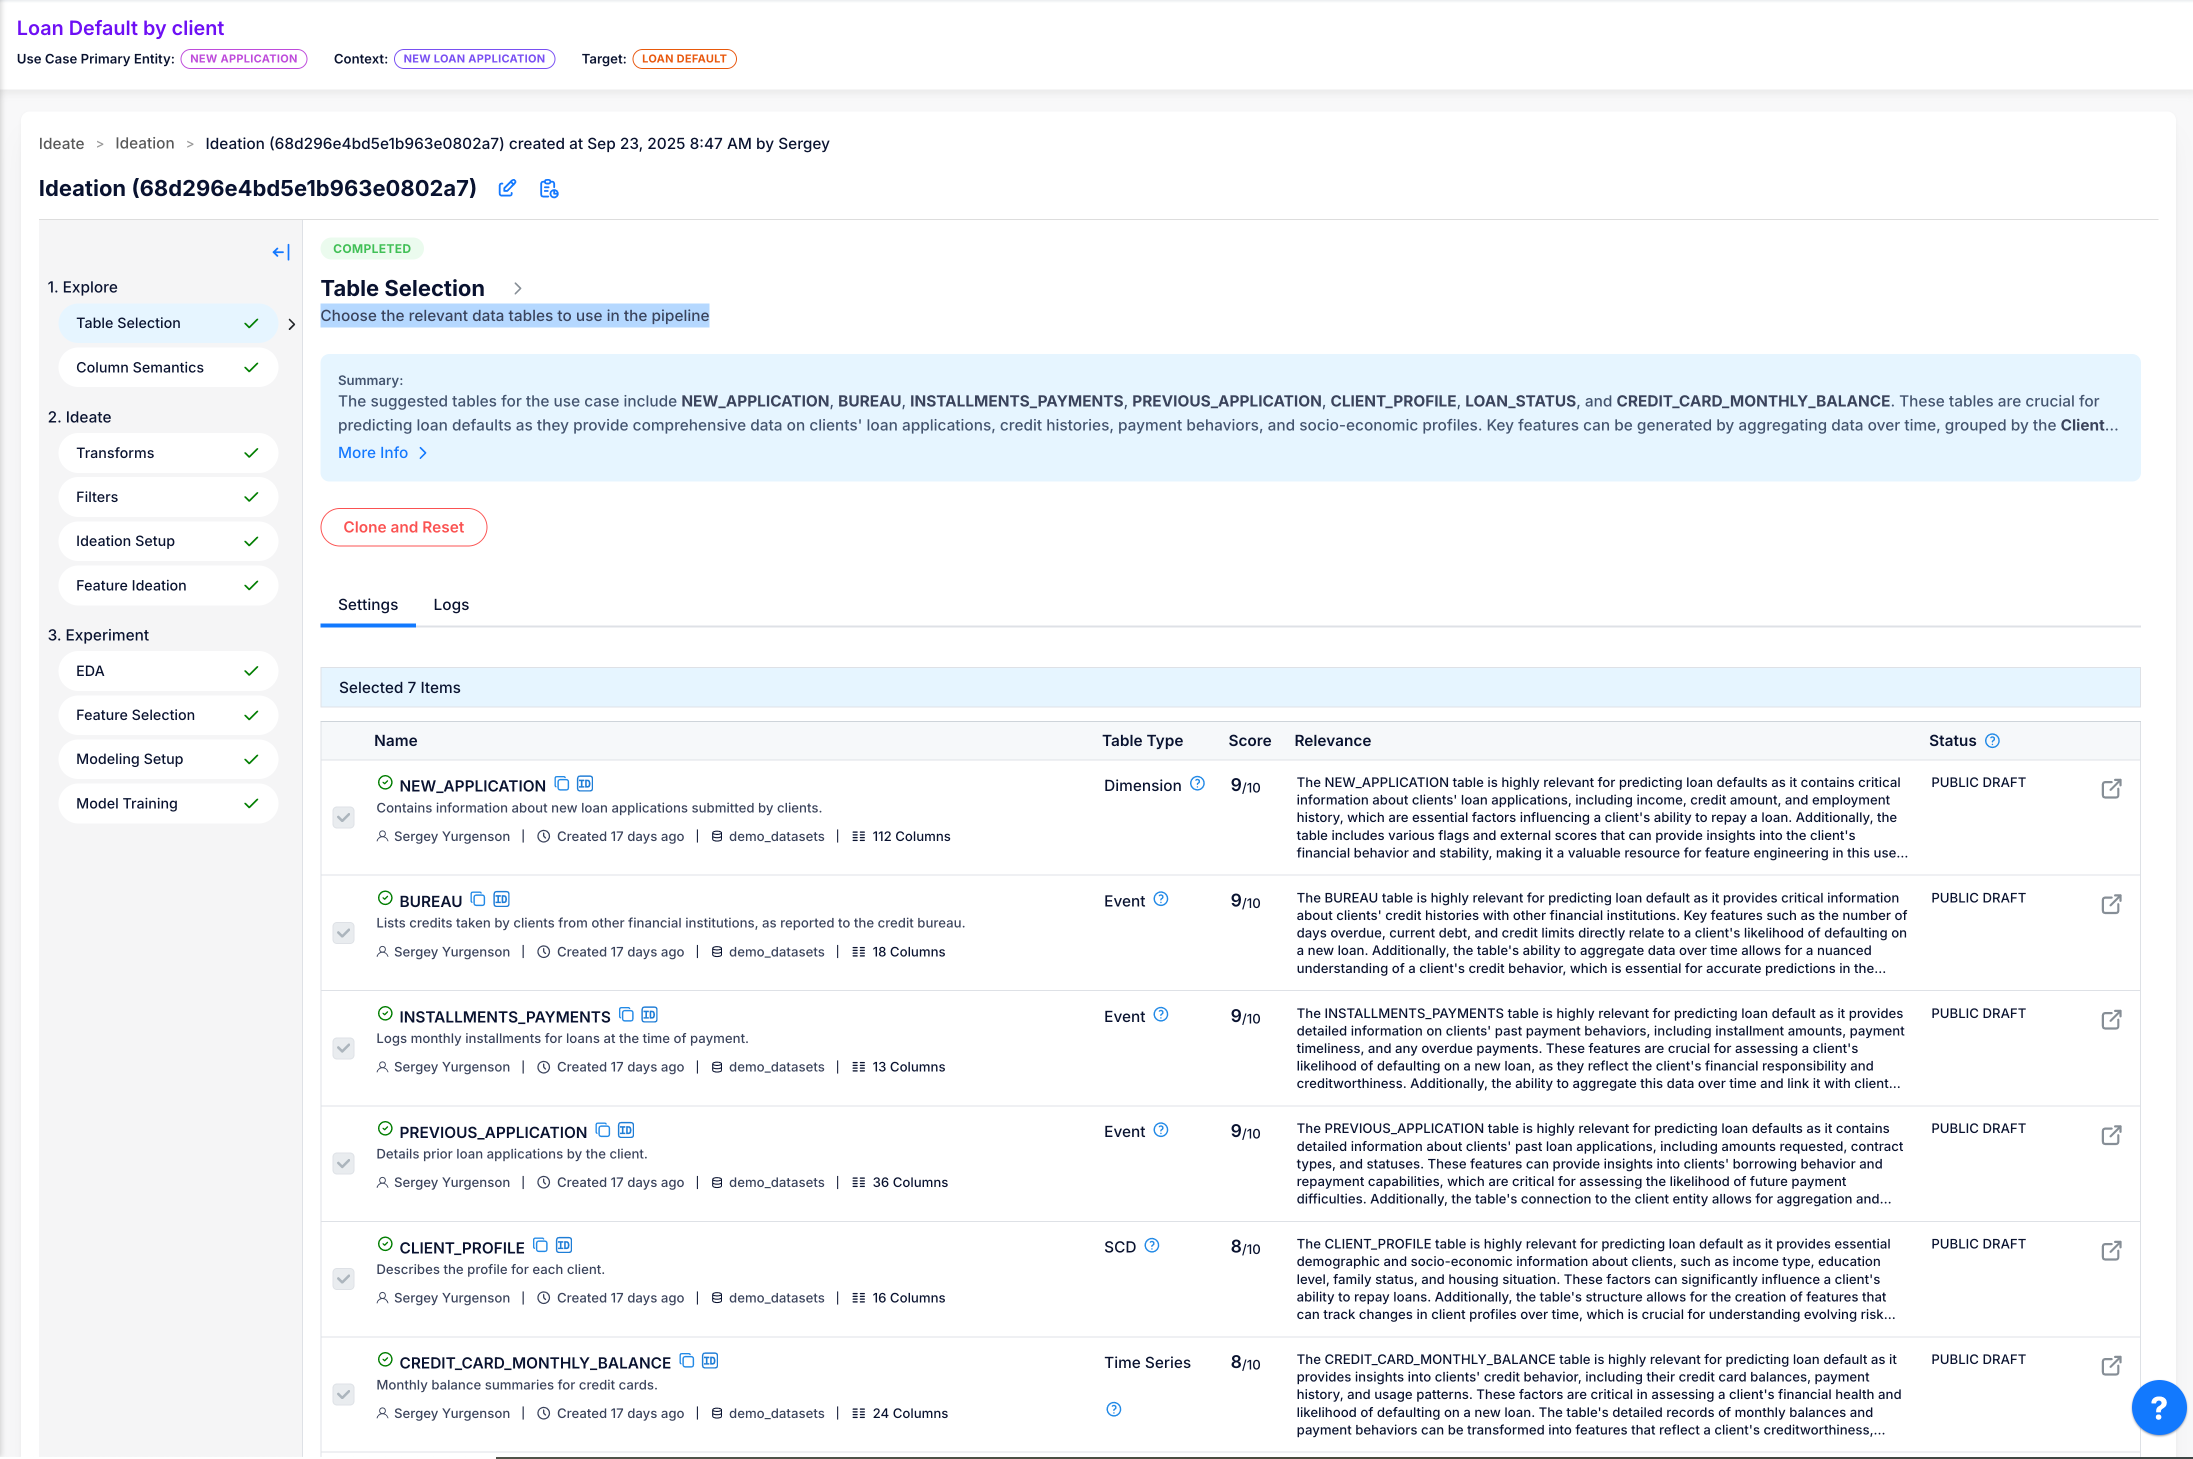Viewport: 2193px width, 1459px height.
Task: Click the Clone and Reset button
Action: pyautogui.click(x=403, y=527)
